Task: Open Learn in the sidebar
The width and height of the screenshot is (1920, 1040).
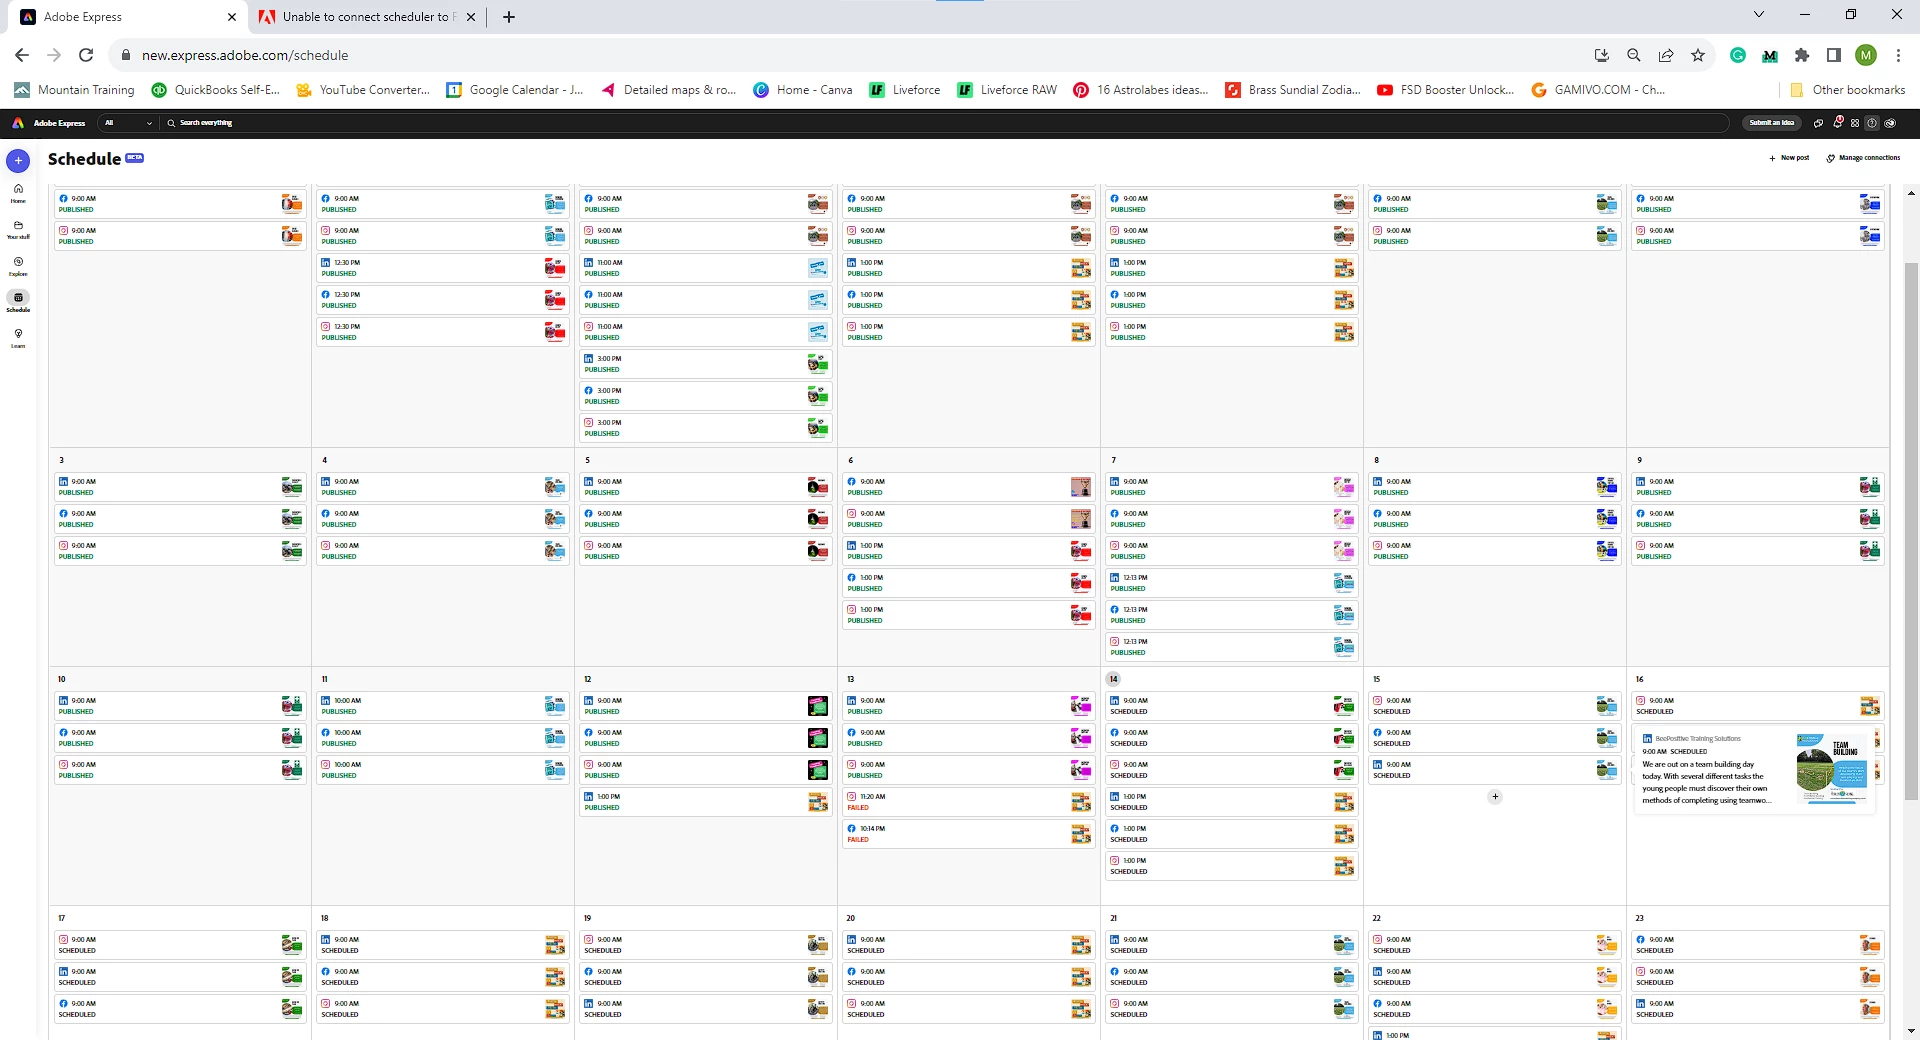Action: pyautogui.click(x=18, y=338)
